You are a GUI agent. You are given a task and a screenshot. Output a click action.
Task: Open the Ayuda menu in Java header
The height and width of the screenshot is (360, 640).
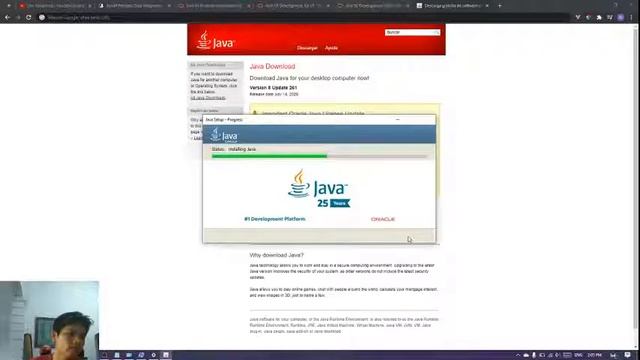coord(331,48)
